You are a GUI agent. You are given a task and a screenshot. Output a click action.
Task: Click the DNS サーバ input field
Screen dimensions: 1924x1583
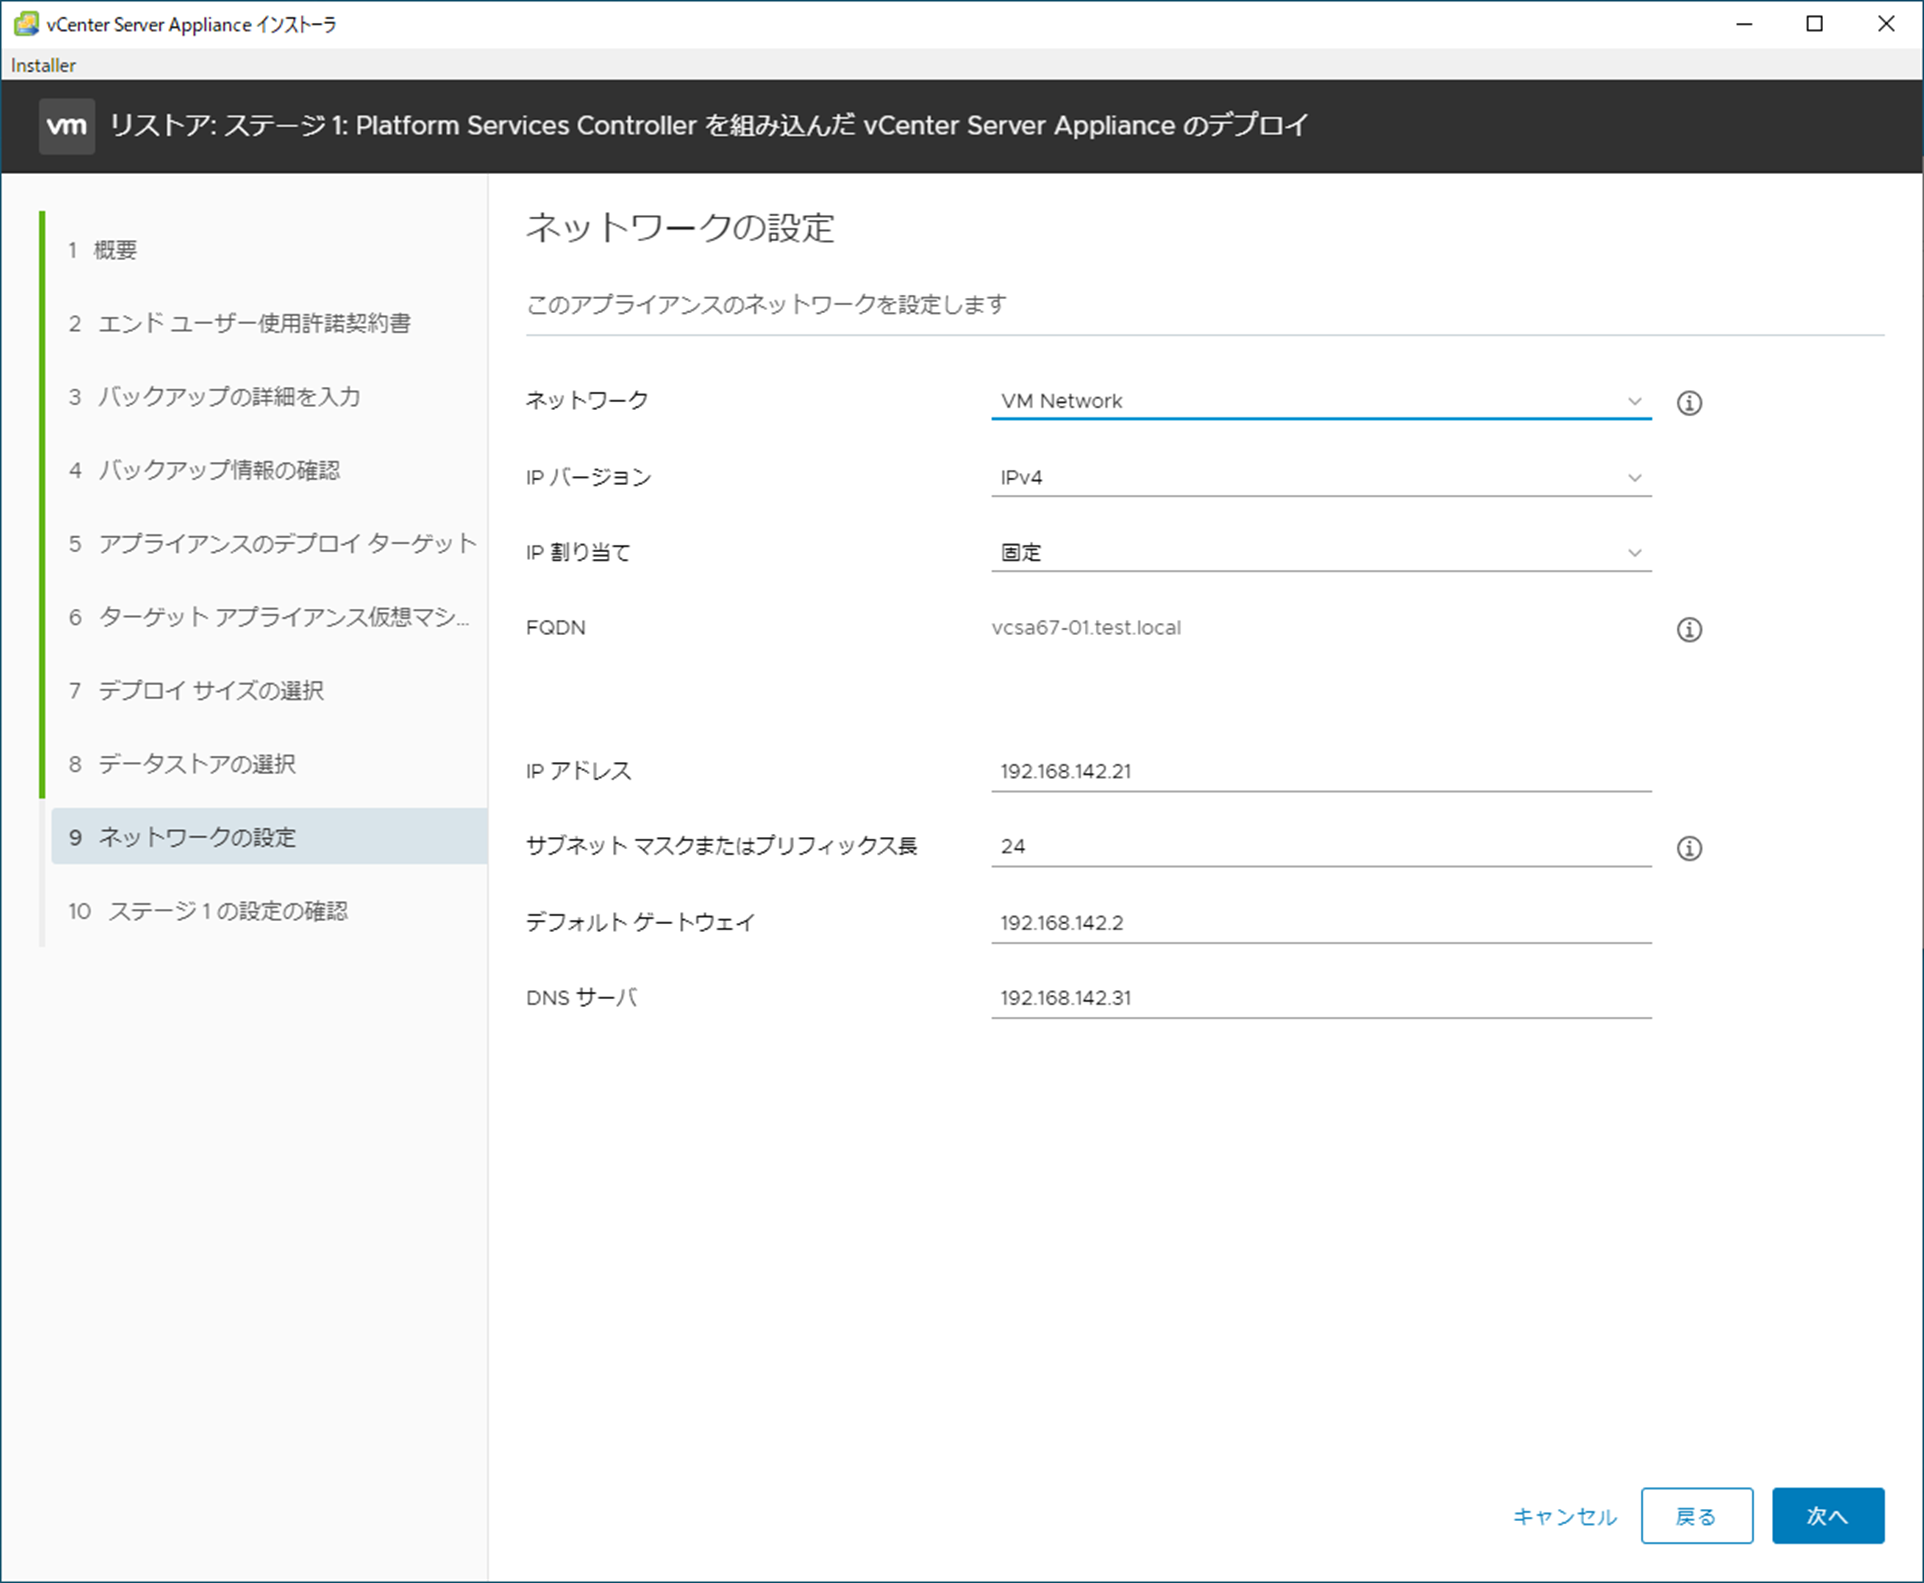[x=1320, y=998]
